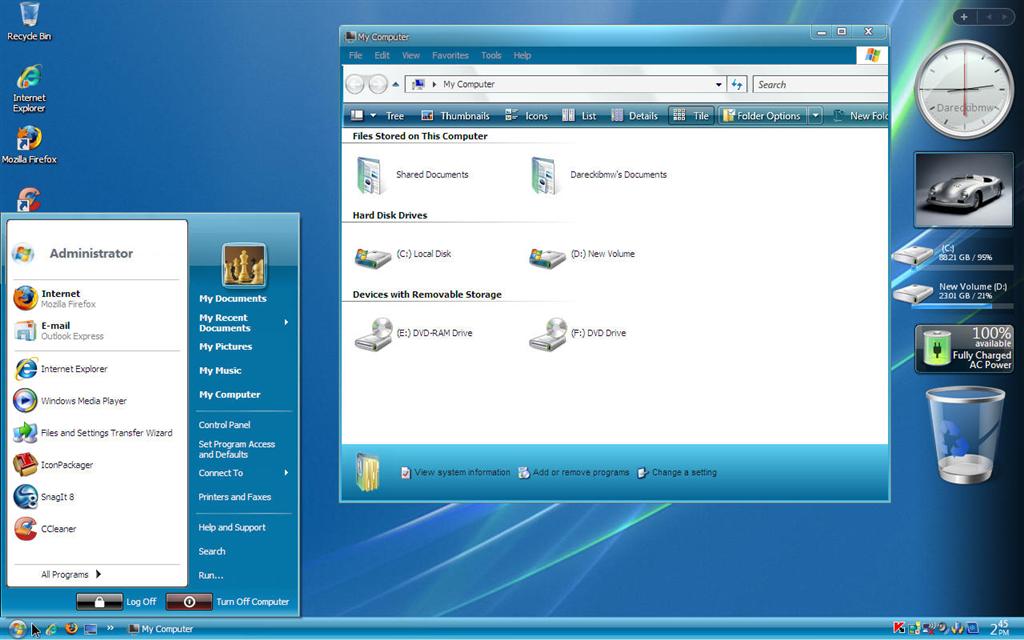The height and width of the screenshot is (640, 1024).
Task: Open Files and Settings Transfer Wizard
Action: click(x=95, y=433)
